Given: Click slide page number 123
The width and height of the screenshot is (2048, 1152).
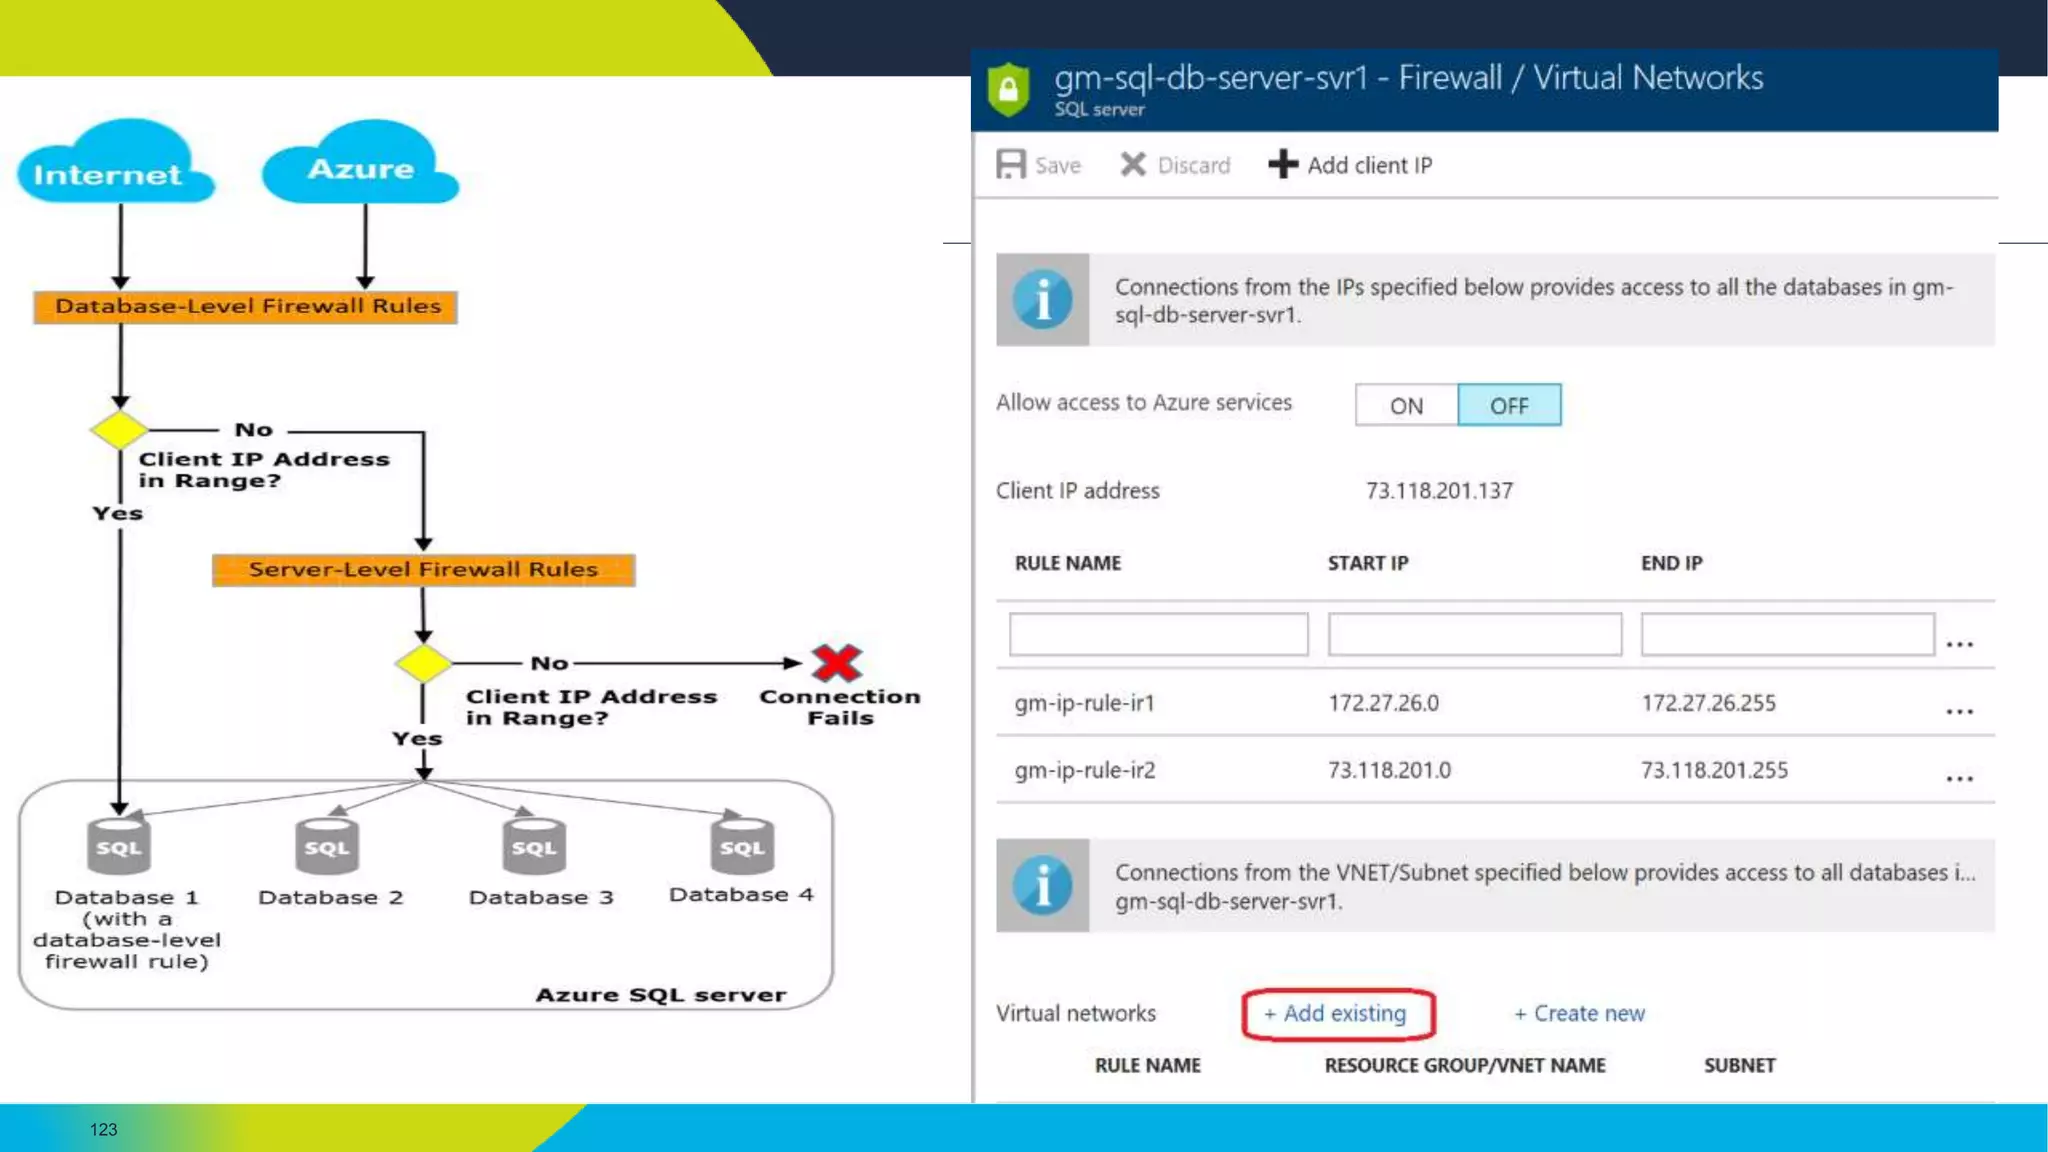Looking at the screenshot, I should (x=103, y=1129).
